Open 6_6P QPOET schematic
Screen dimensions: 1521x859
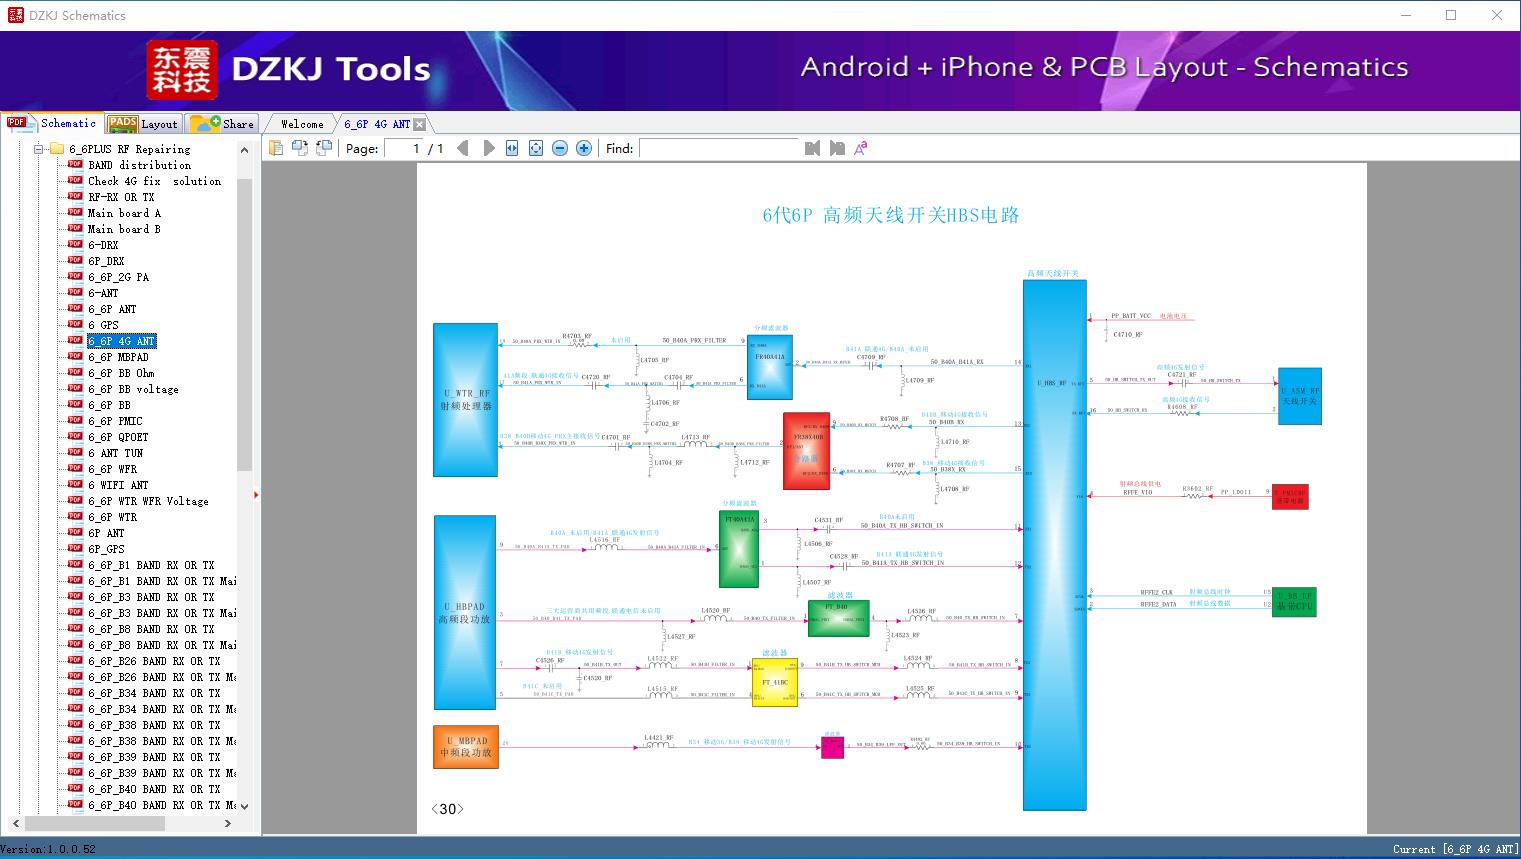[118, 437]
